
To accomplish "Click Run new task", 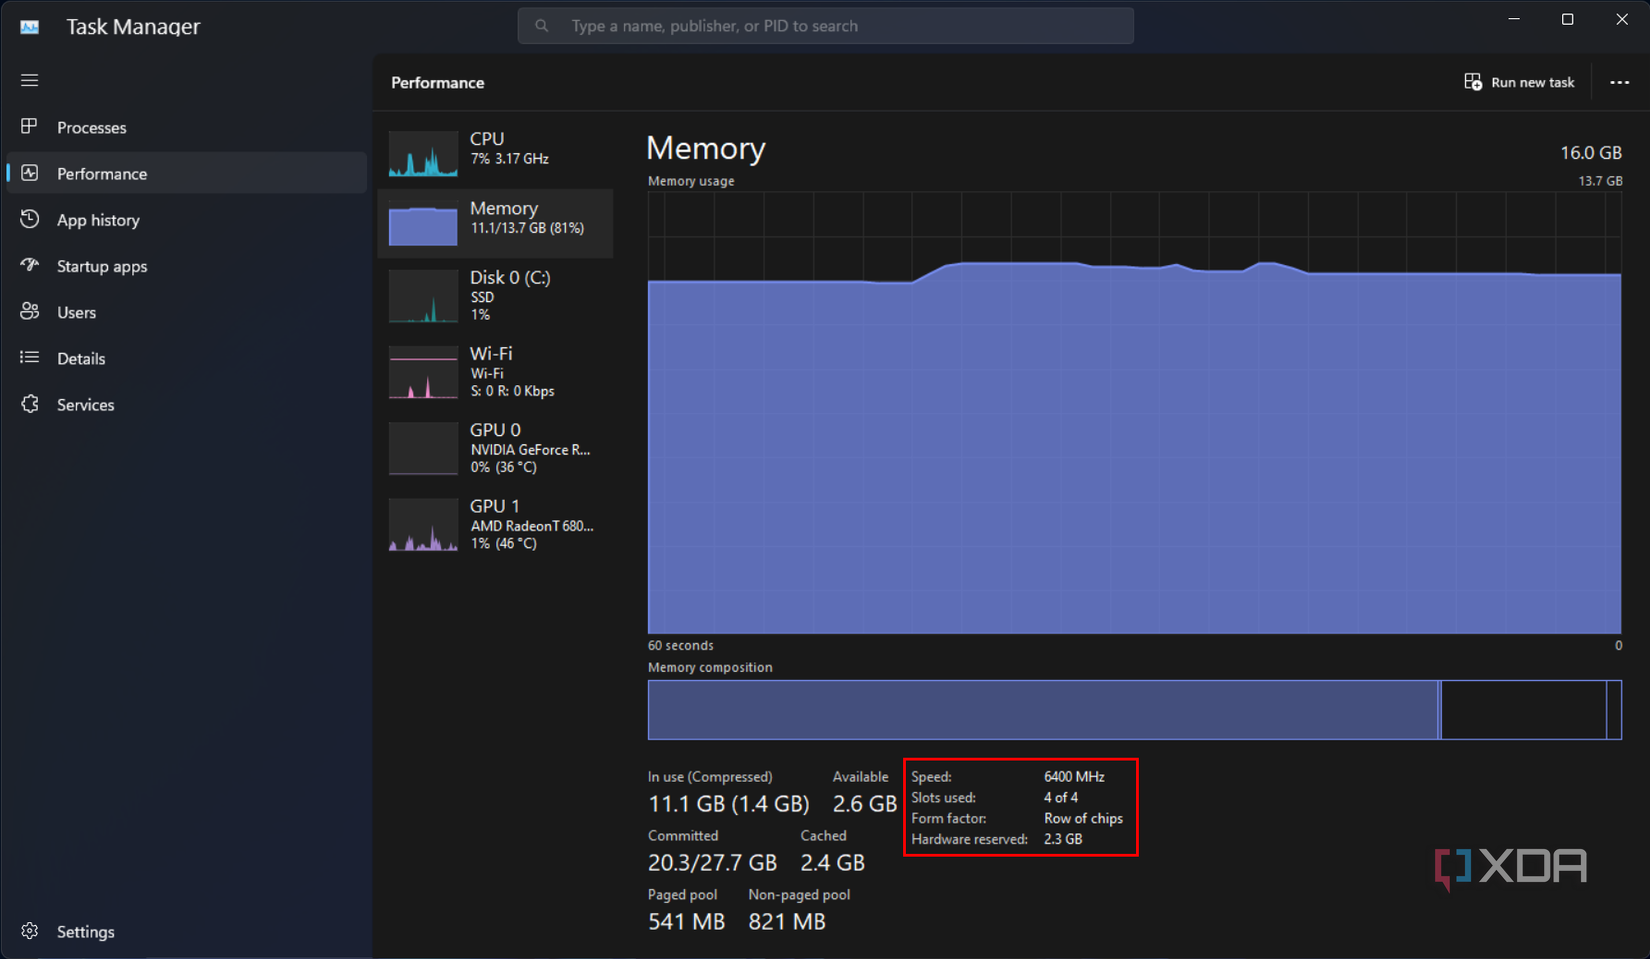I will click(x=1519, y=82).
